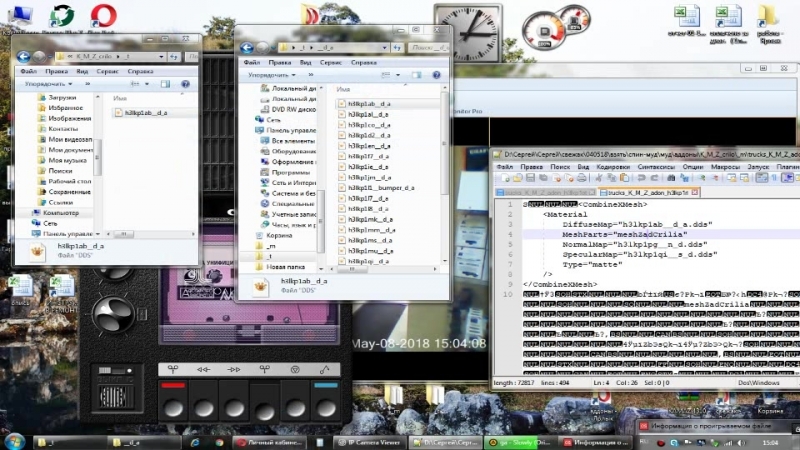Open the Поиск menu in Notepad++
800x450 pixels.
[x=560, y=167]
